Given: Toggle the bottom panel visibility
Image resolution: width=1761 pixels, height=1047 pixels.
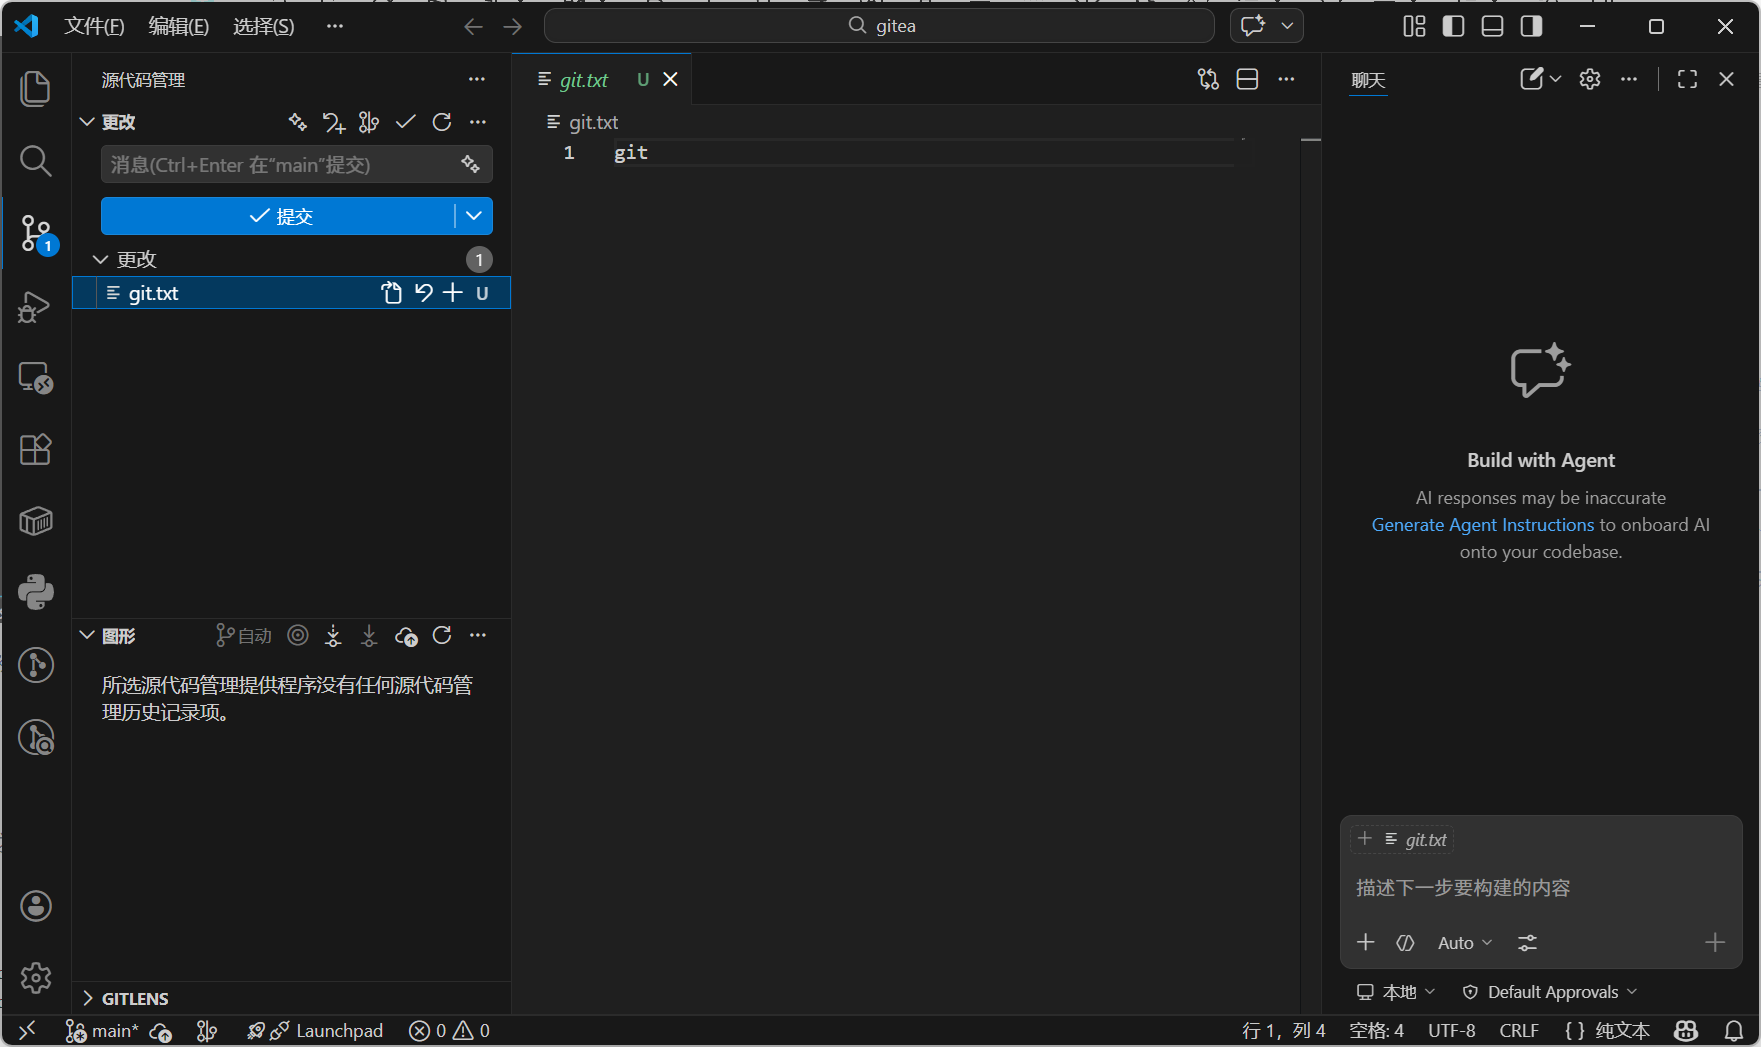Looking at the screenshot, I should tap(1492, 26).
